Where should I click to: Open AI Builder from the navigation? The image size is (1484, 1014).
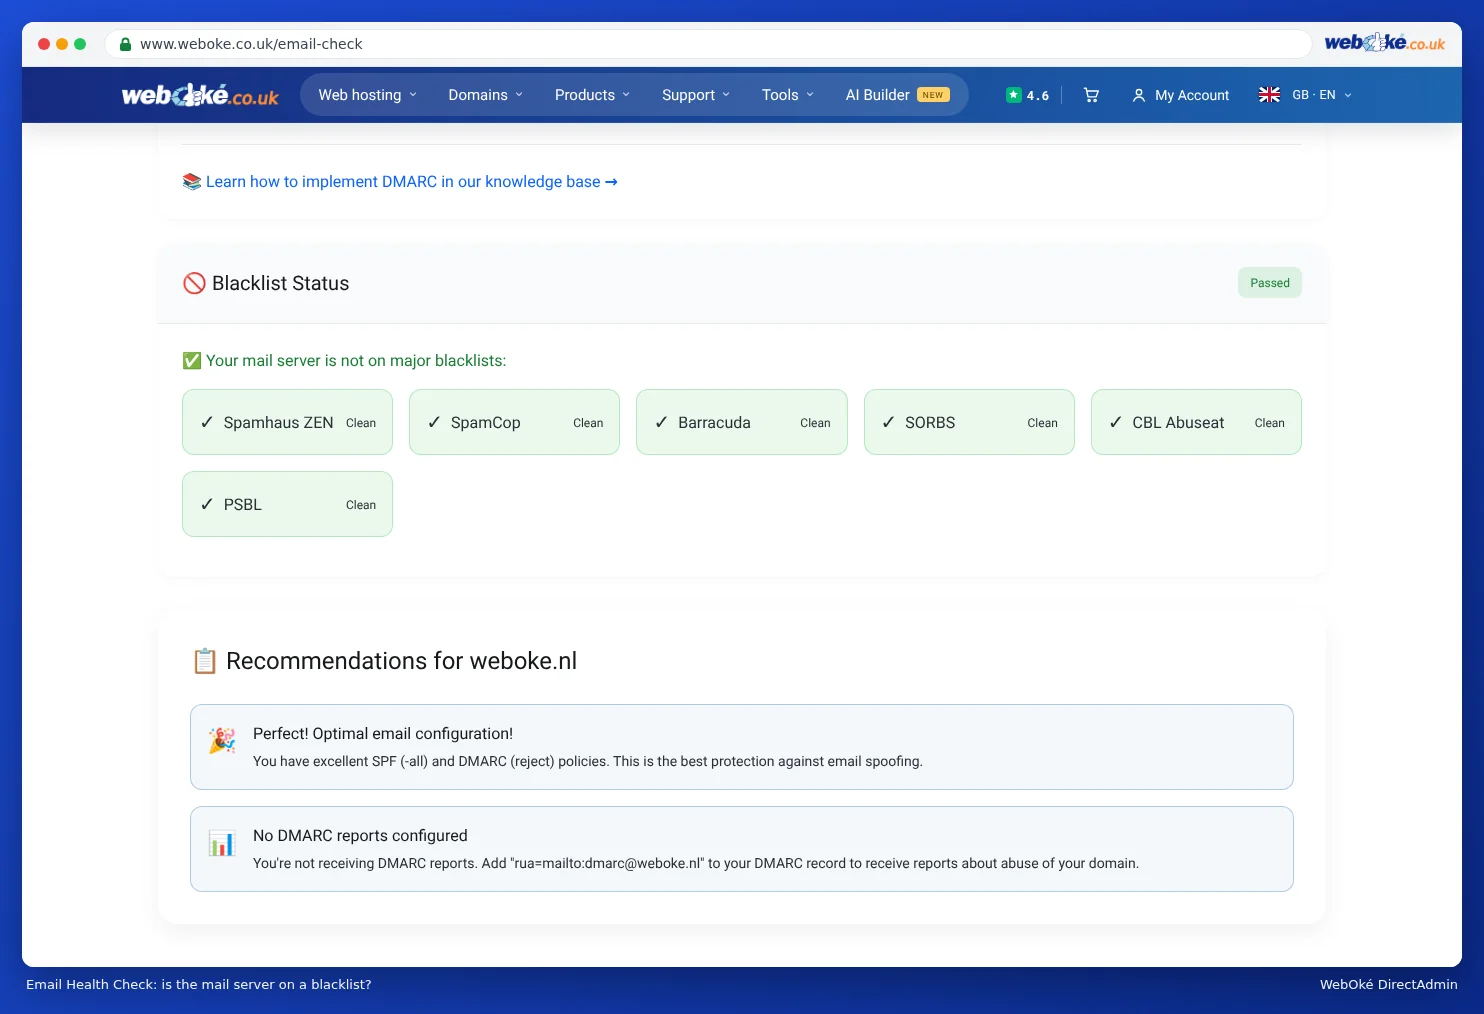coord(897,95)
